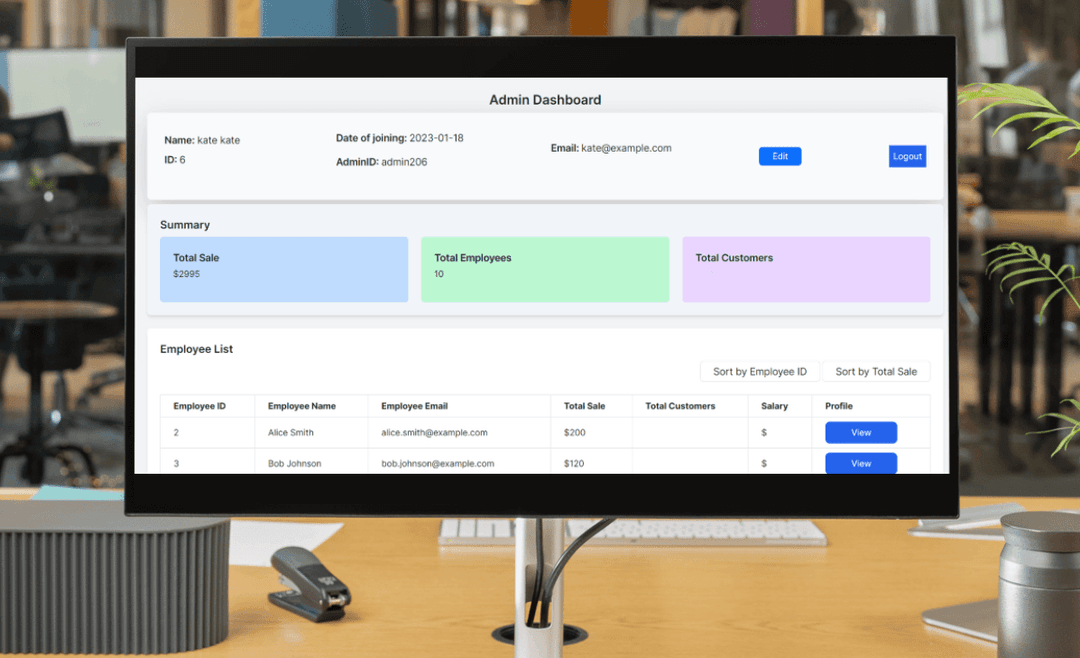Click the Salary column header
Screen dimensions: 1080x658
[x=775, y=406]
